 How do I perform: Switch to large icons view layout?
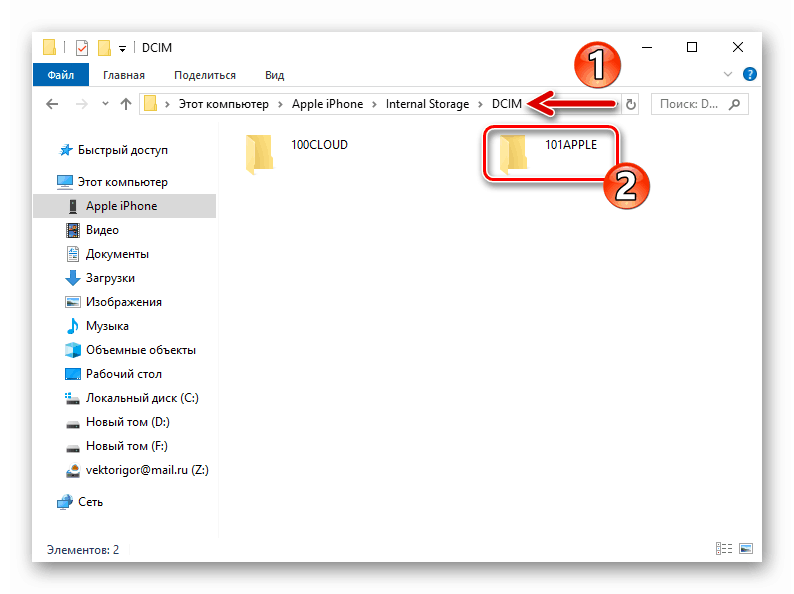pos(746,548)
